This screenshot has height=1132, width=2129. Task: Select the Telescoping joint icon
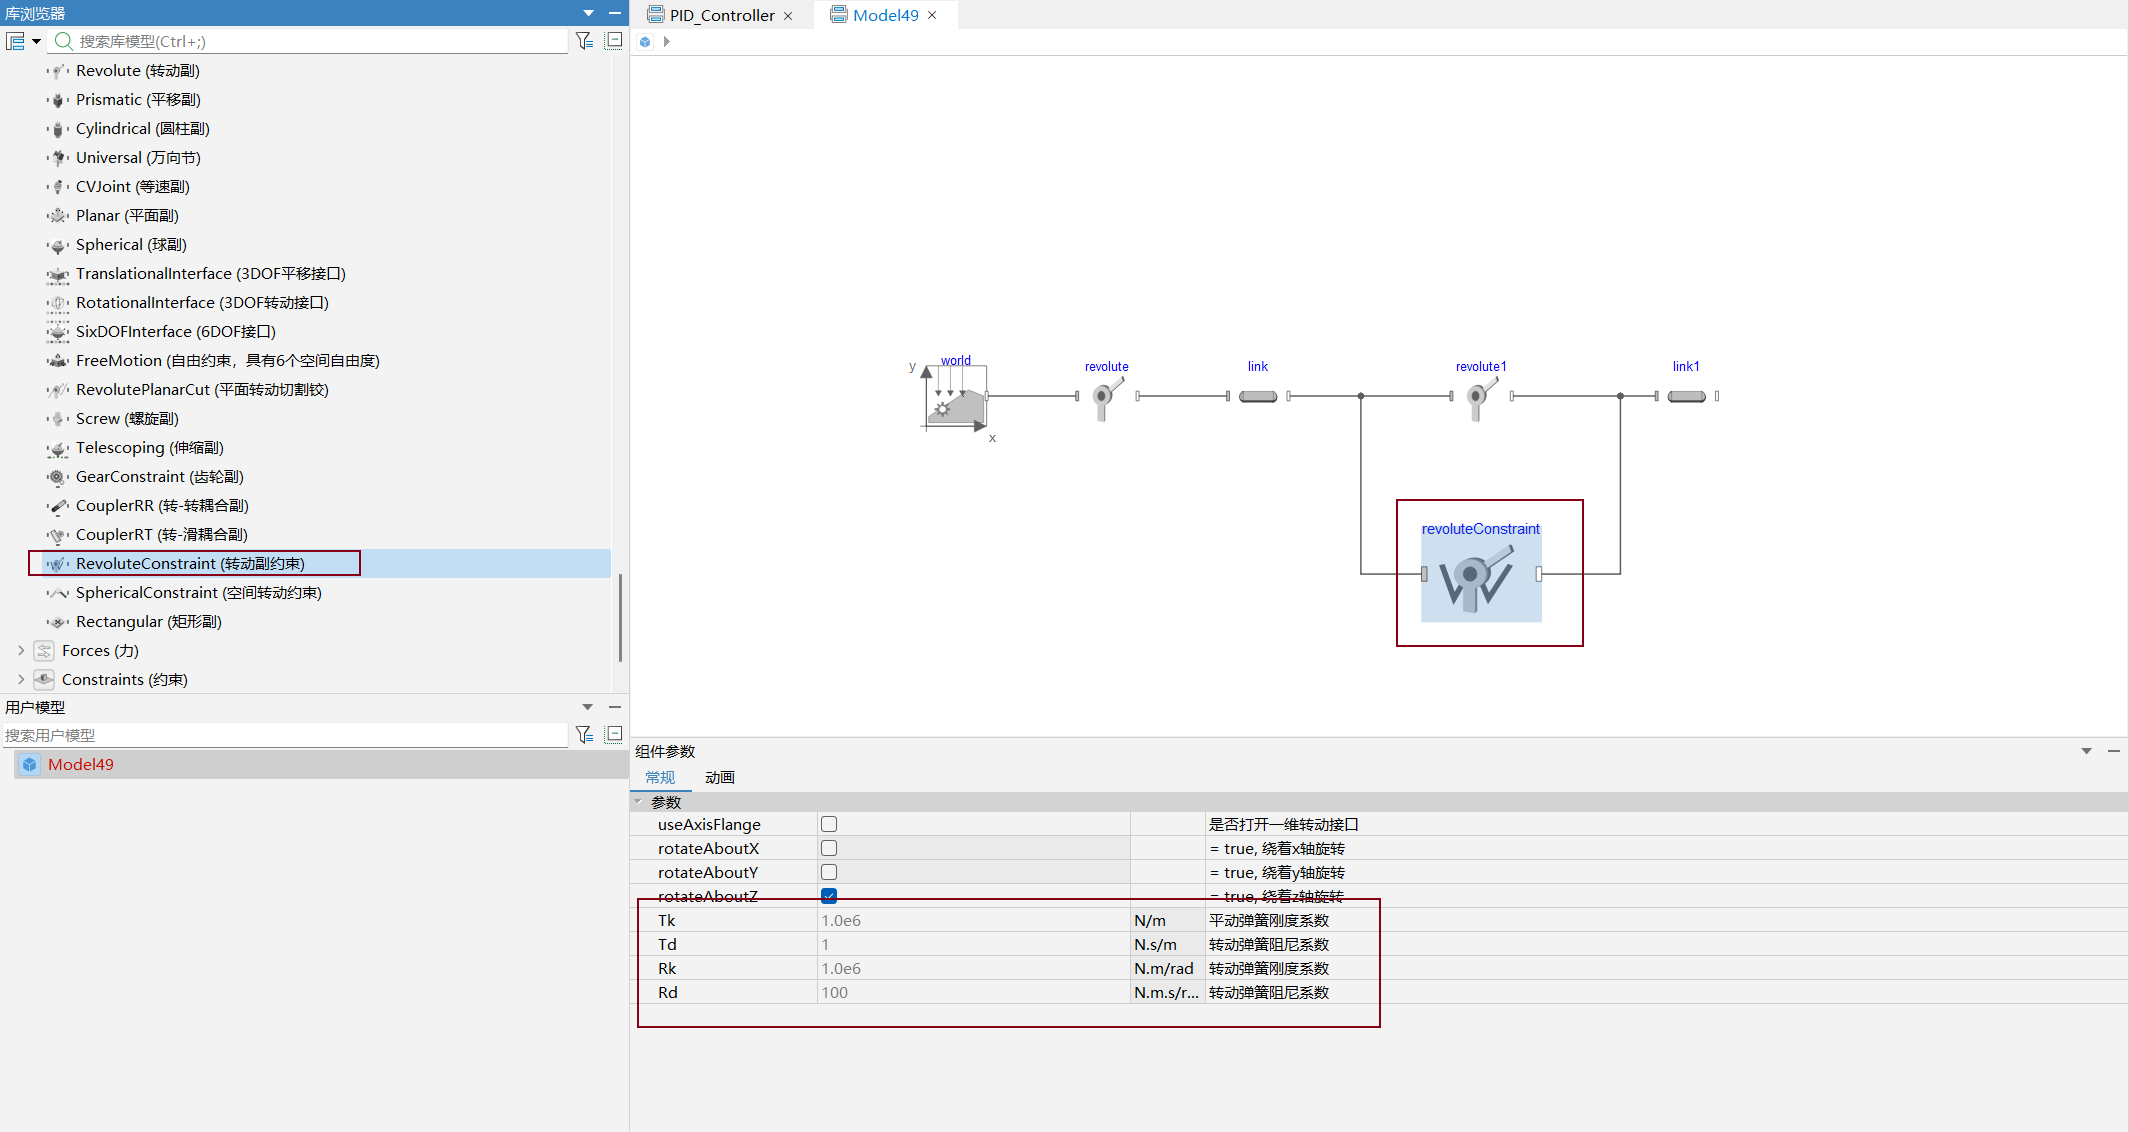pos(58,448)
